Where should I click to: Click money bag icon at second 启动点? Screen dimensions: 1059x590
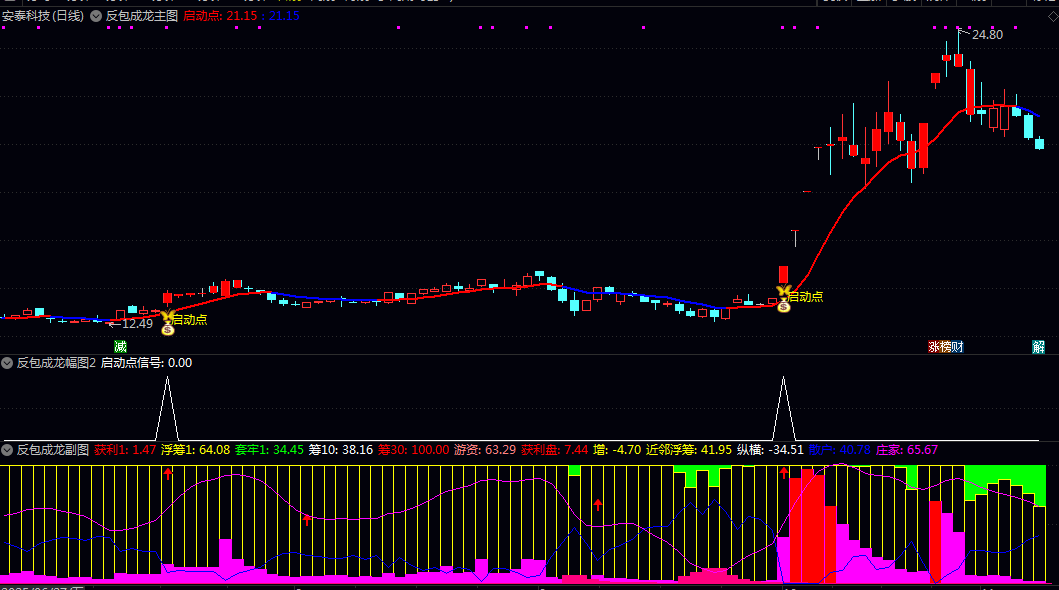pos(783,306)
